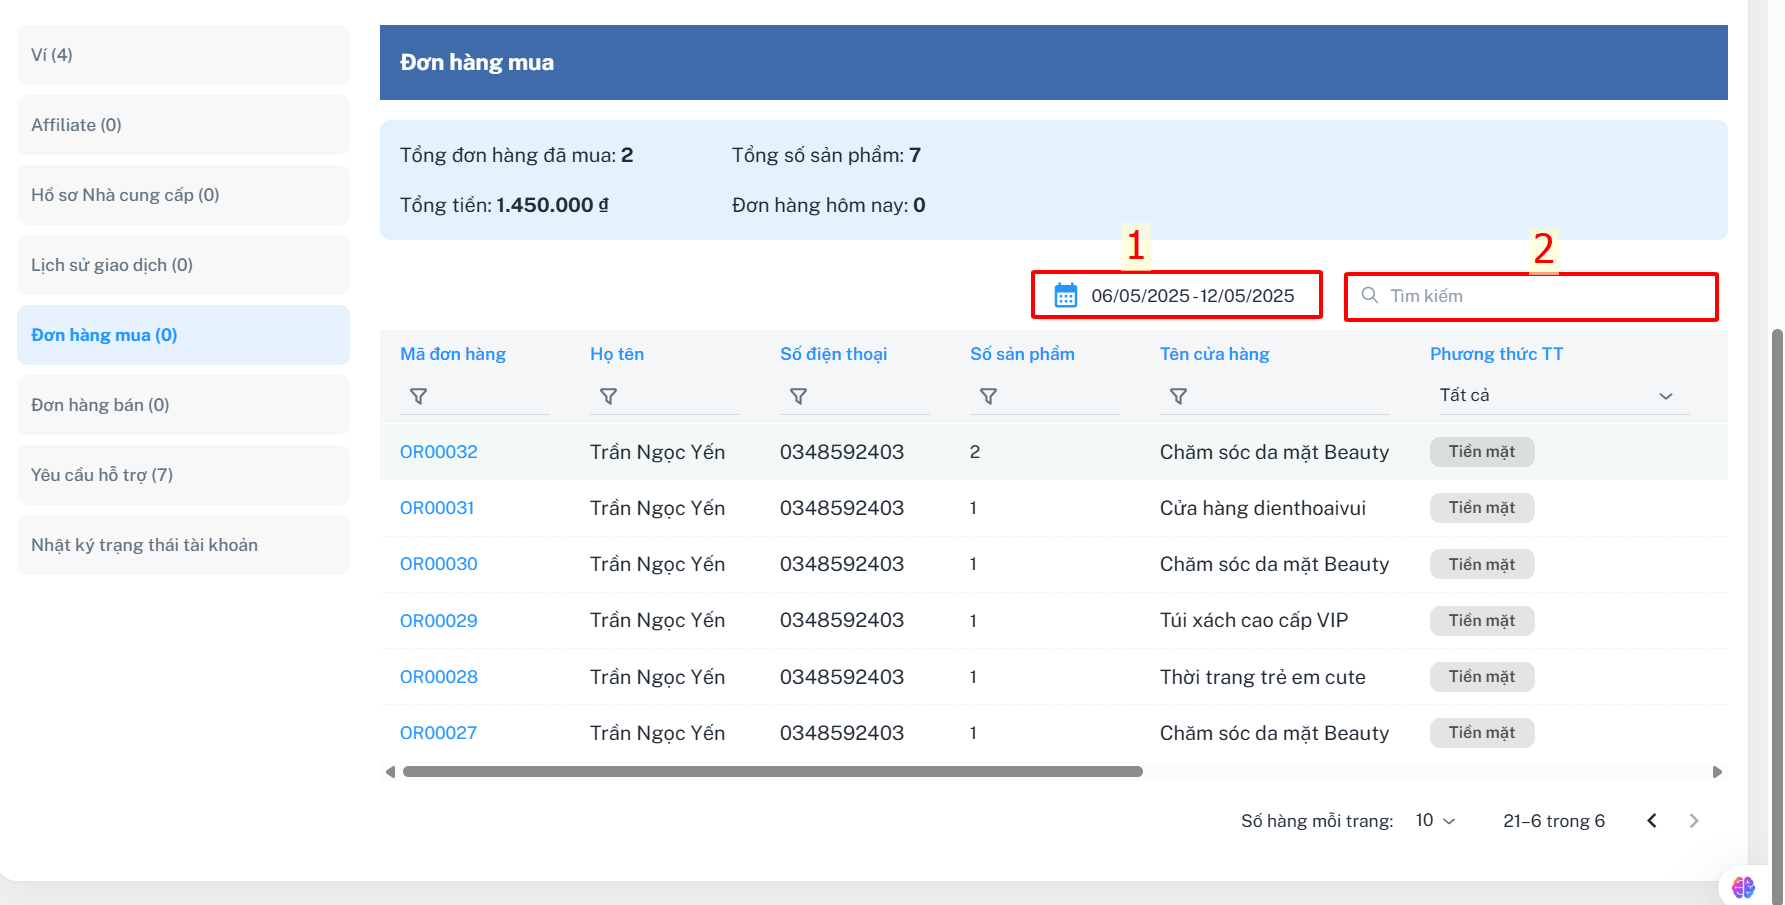Open order link OR00032
Viewport: 1785px width, 905px height.
(x=439, y=452)
